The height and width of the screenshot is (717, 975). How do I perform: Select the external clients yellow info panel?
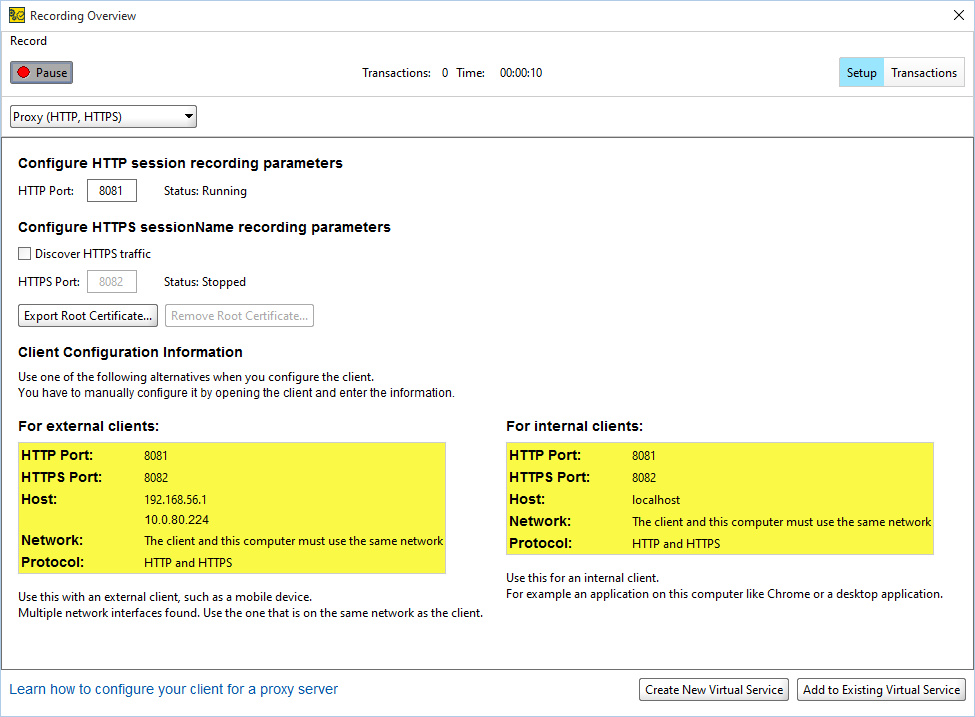(x=232, y=506)
